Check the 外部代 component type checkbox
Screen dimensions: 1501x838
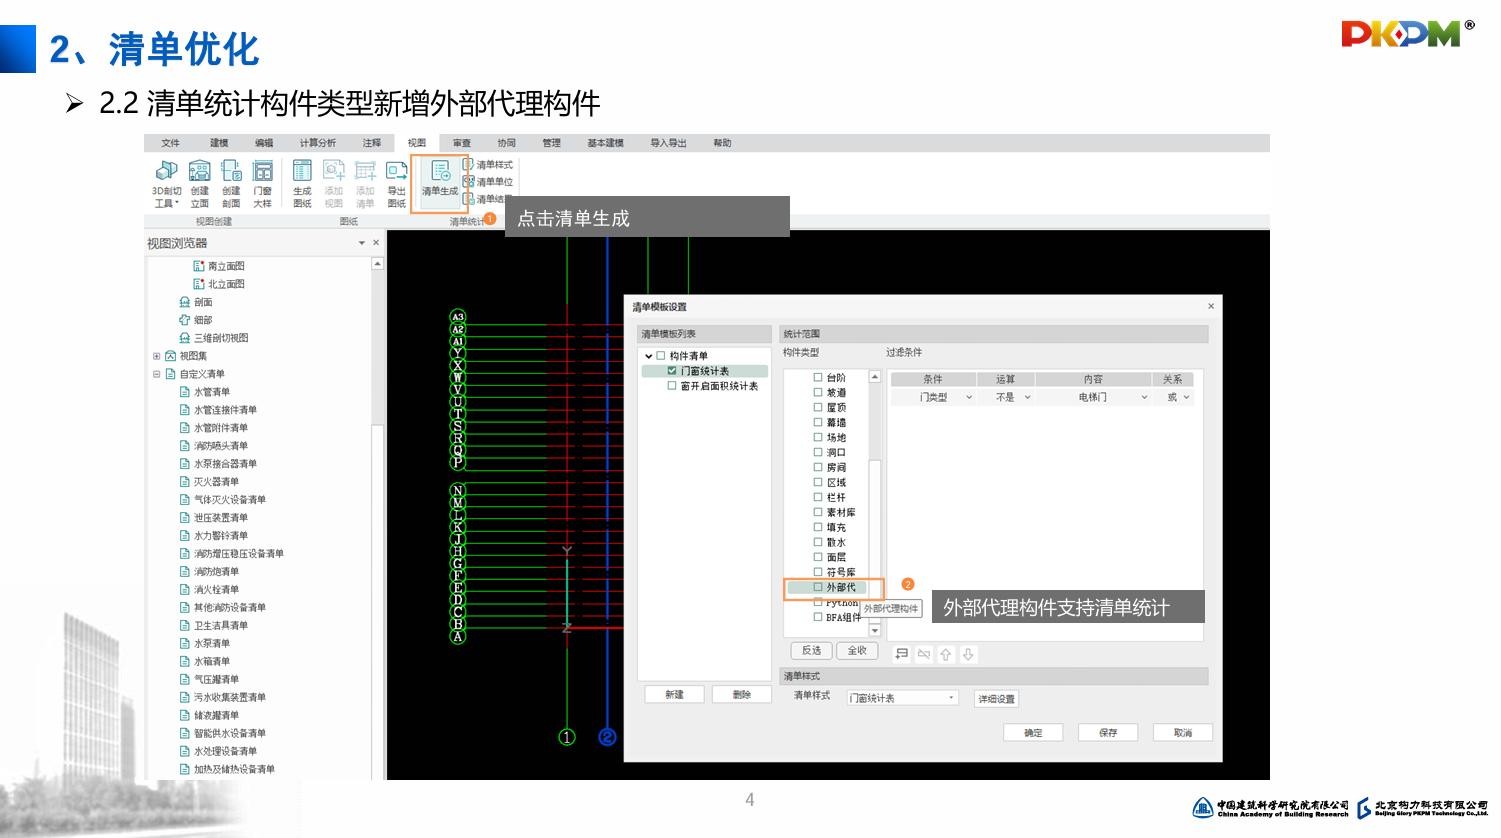(x=818, y=587)
